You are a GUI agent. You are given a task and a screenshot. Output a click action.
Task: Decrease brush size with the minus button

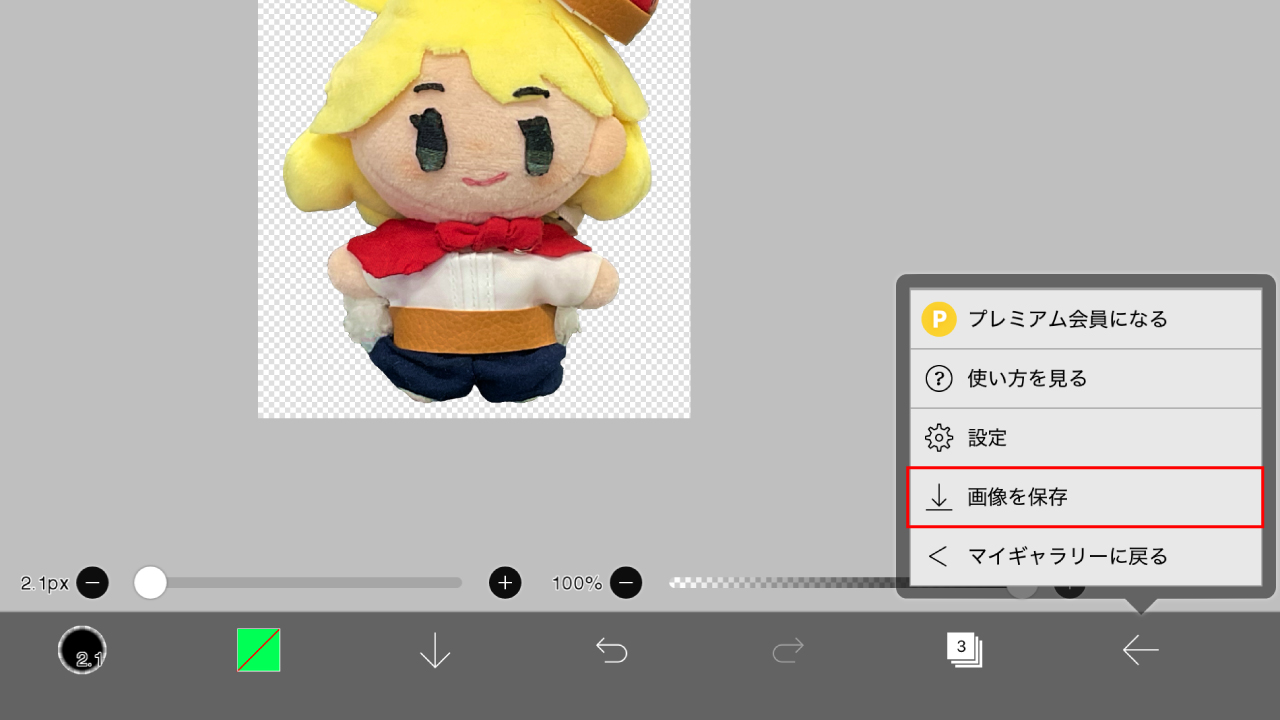[x=92, y=582]
